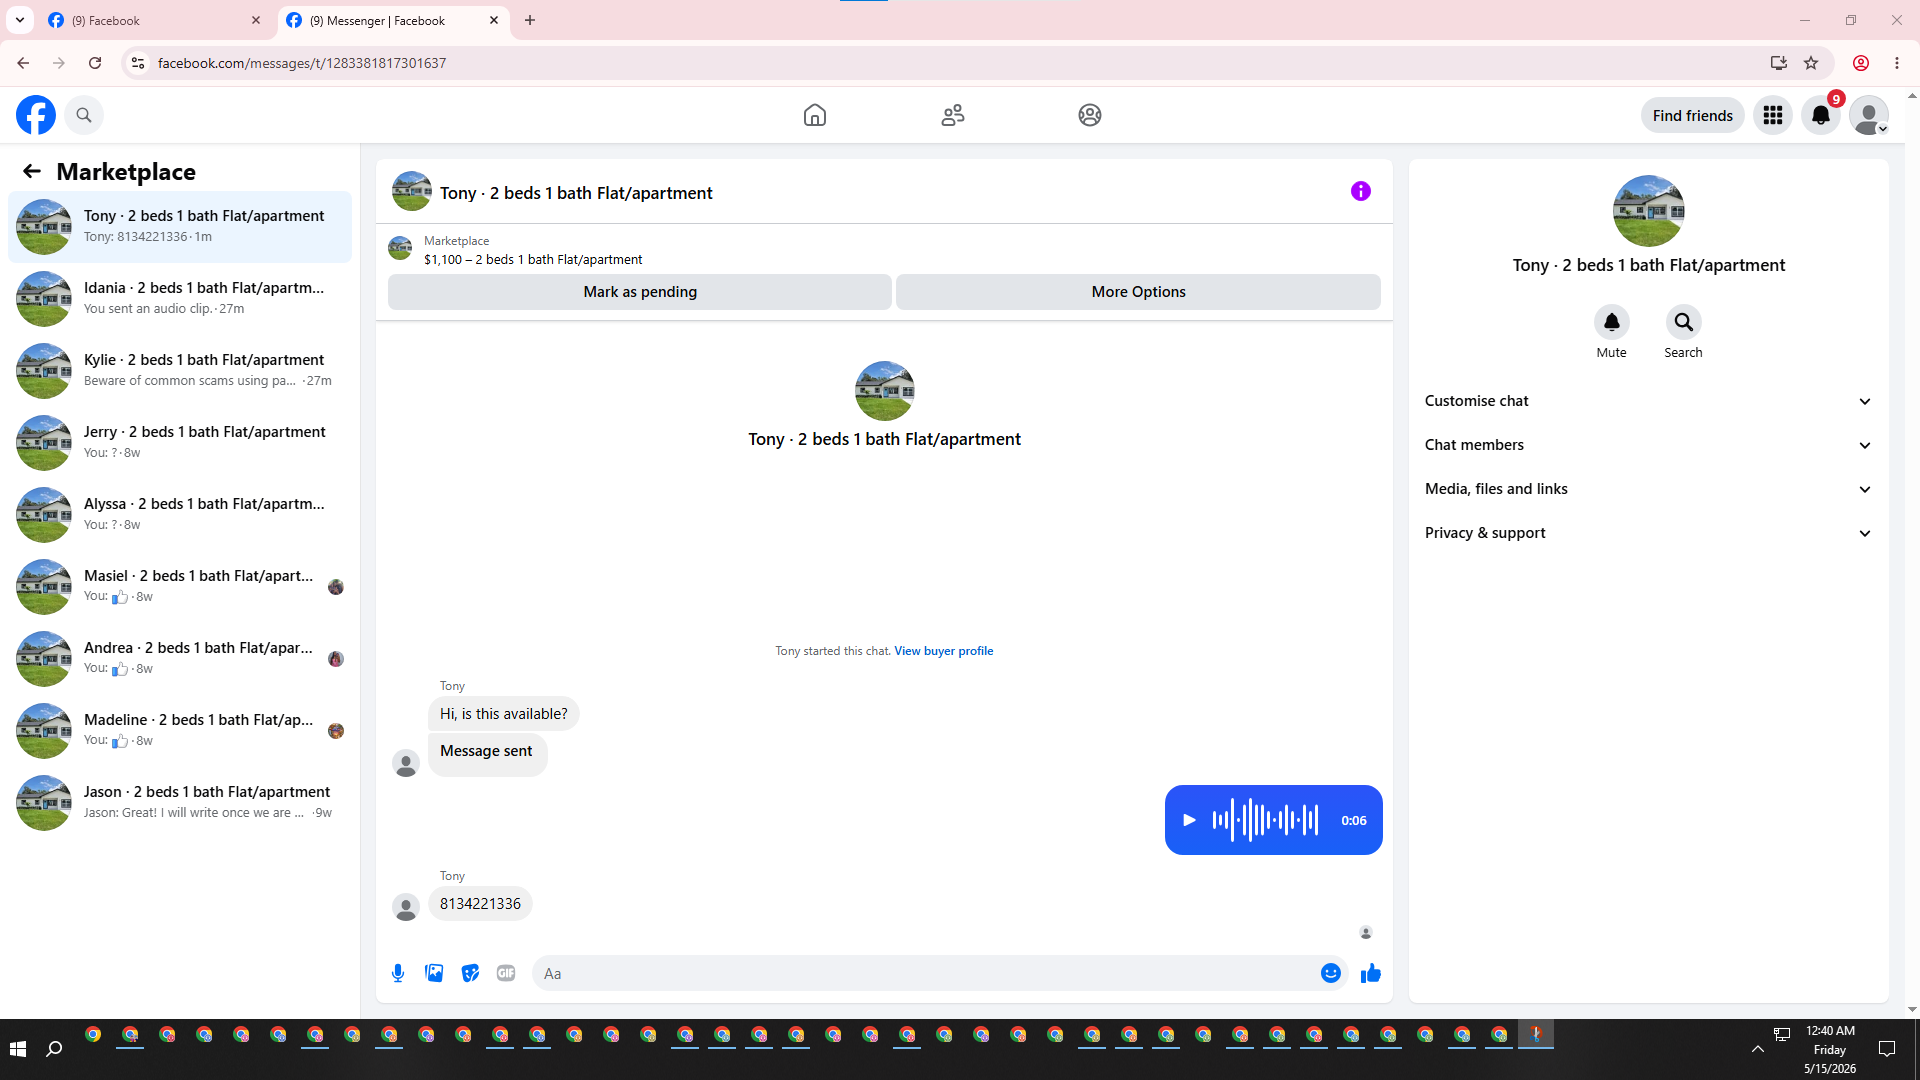Click message bubble 8134221336
The image size is (1920, 1080).
pos(480,904)
